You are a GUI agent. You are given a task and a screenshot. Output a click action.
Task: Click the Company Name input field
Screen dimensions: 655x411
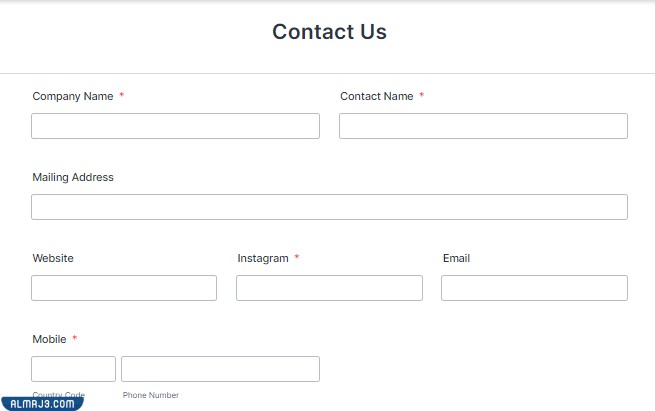[x=175, y=126]
